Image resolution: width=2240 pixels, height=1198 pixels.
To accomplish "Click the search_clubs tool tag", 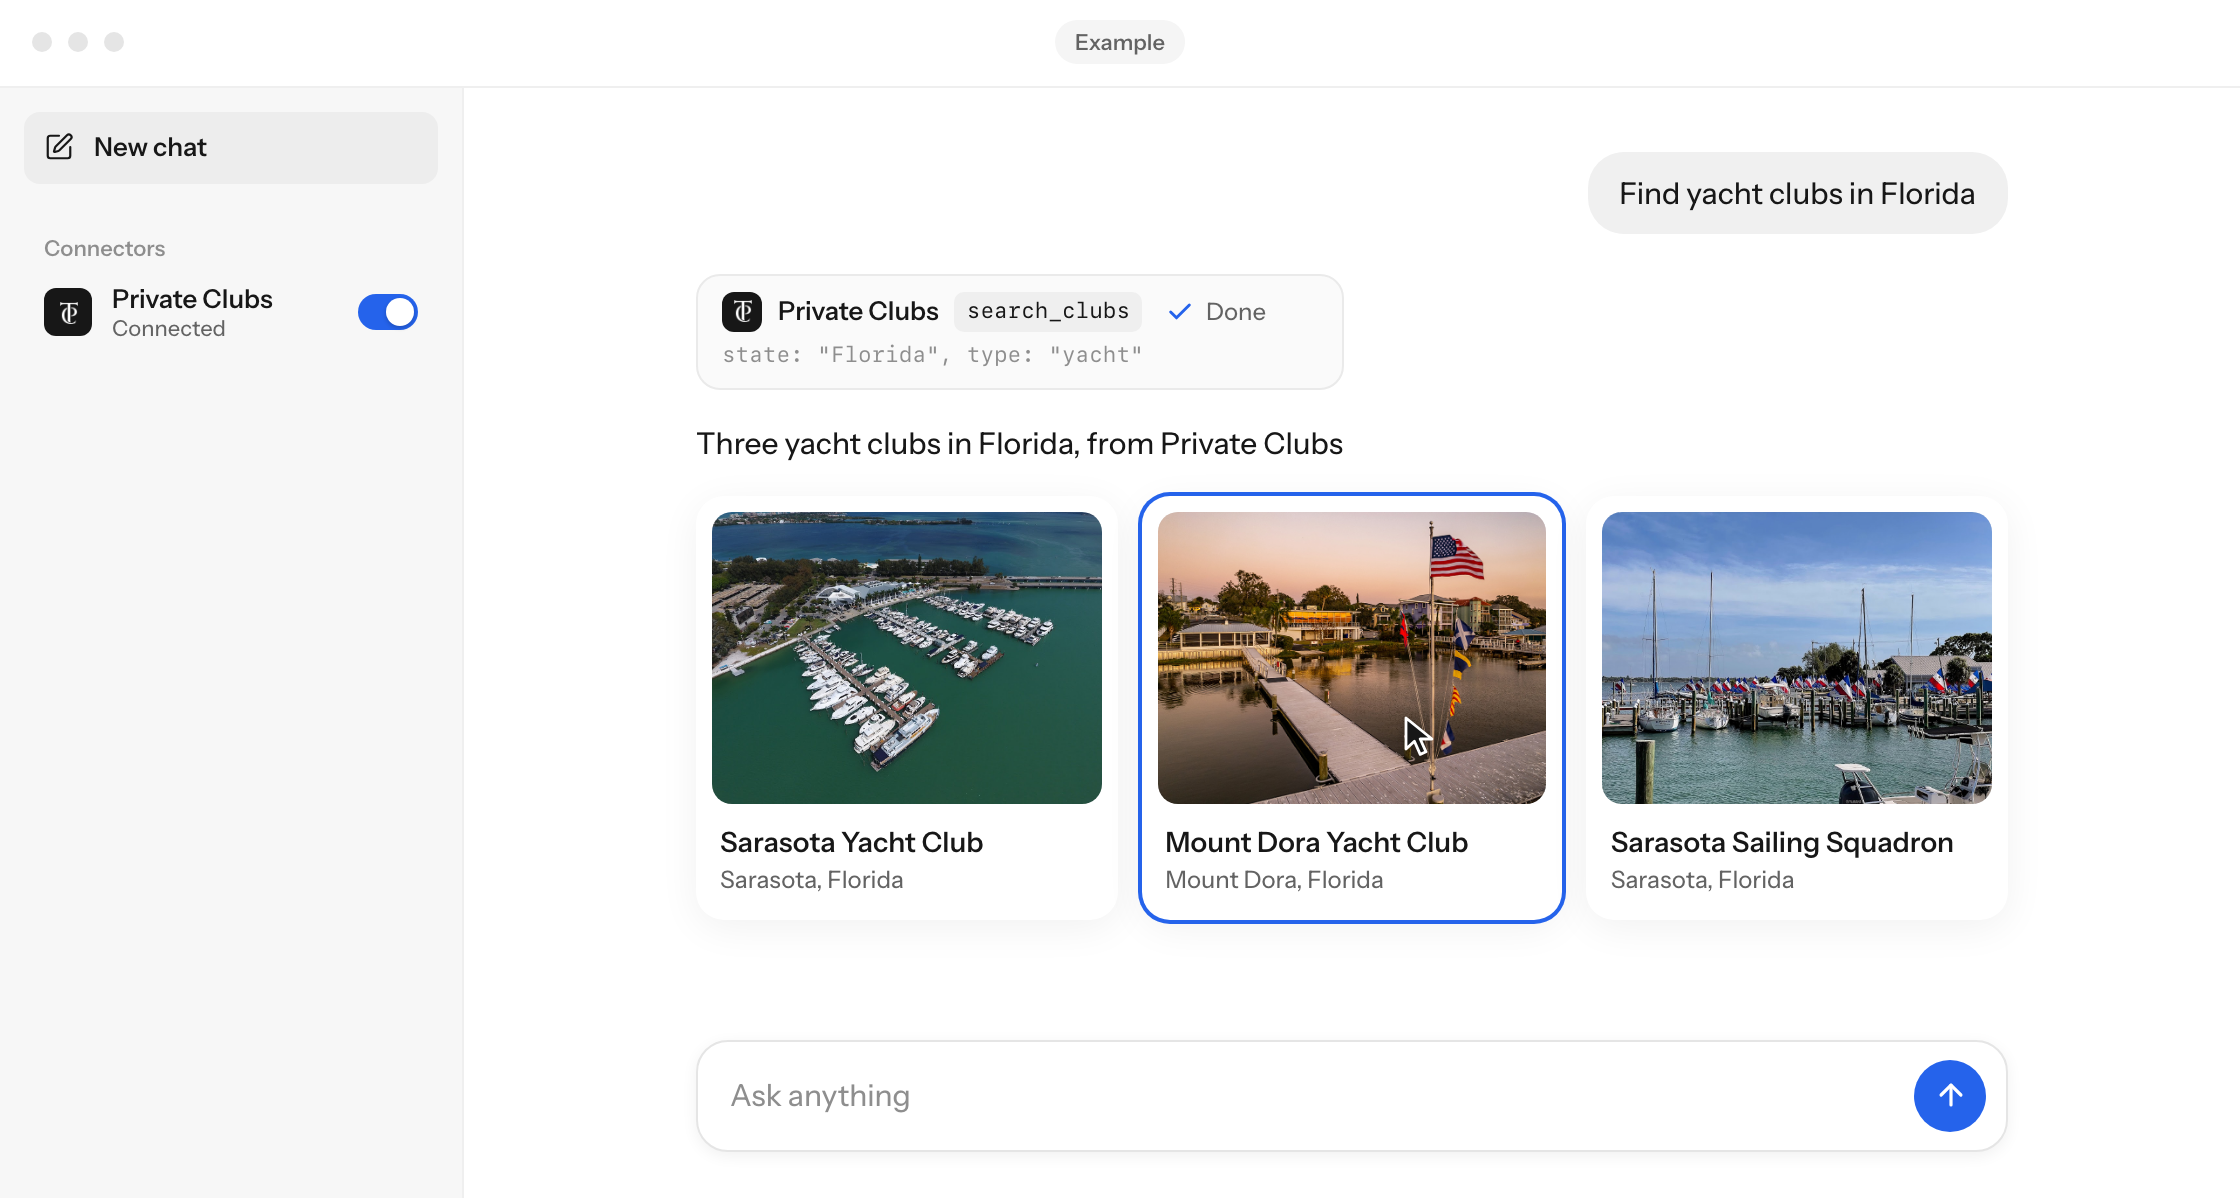I will [x=1048, y=312].
